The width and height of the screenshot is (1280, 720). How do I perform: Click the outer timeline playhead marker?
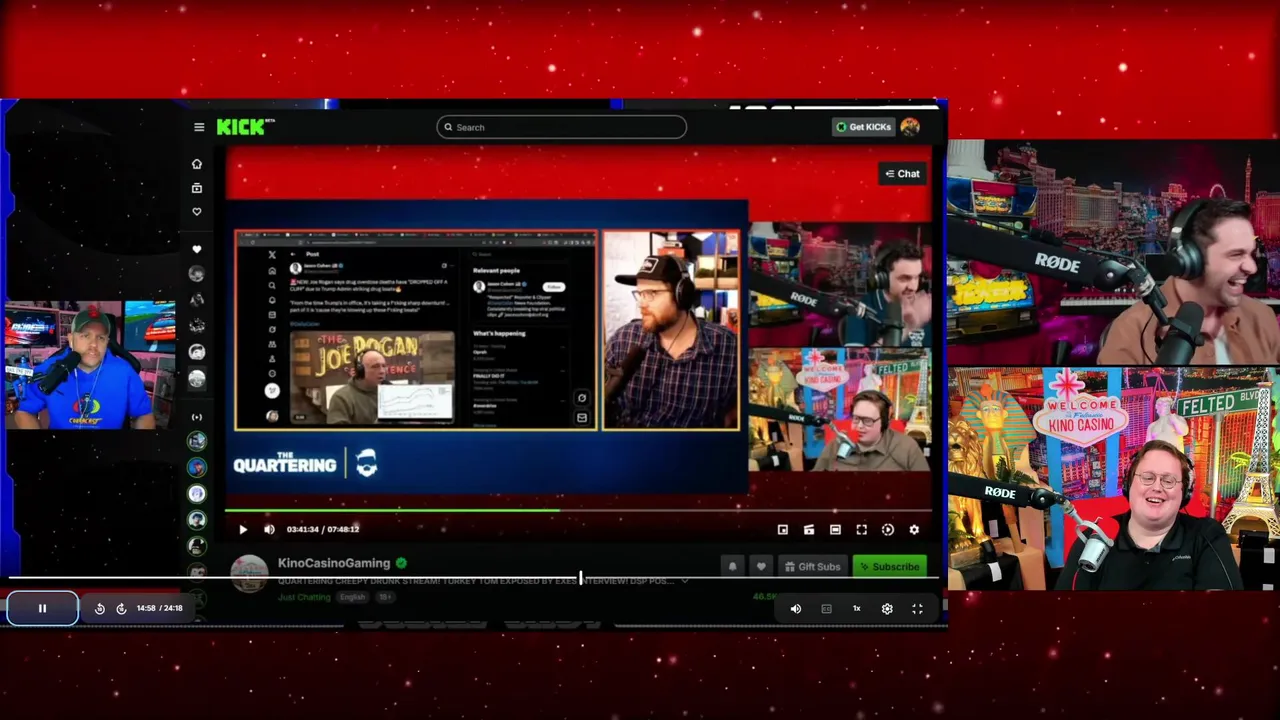point(580,578)
